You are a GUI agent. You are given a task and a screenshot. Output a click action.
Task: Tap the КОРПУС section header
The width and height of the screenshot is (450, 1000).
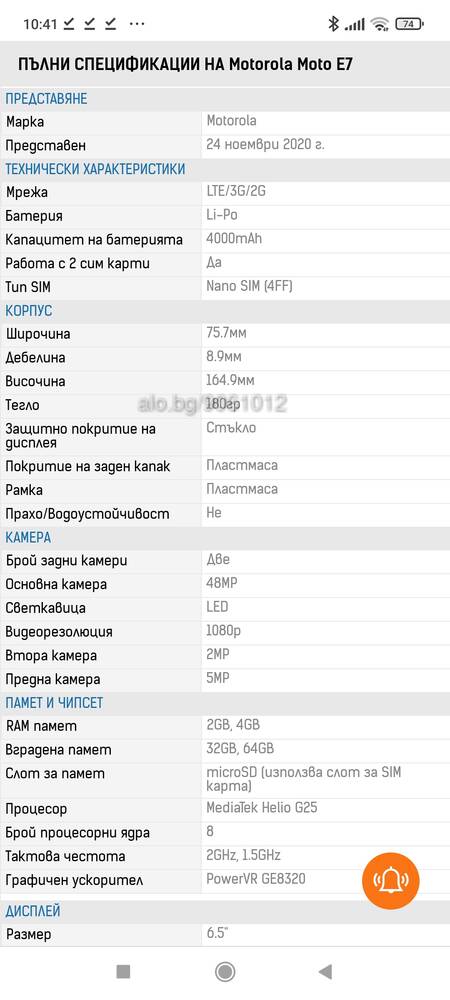point(29,311)
